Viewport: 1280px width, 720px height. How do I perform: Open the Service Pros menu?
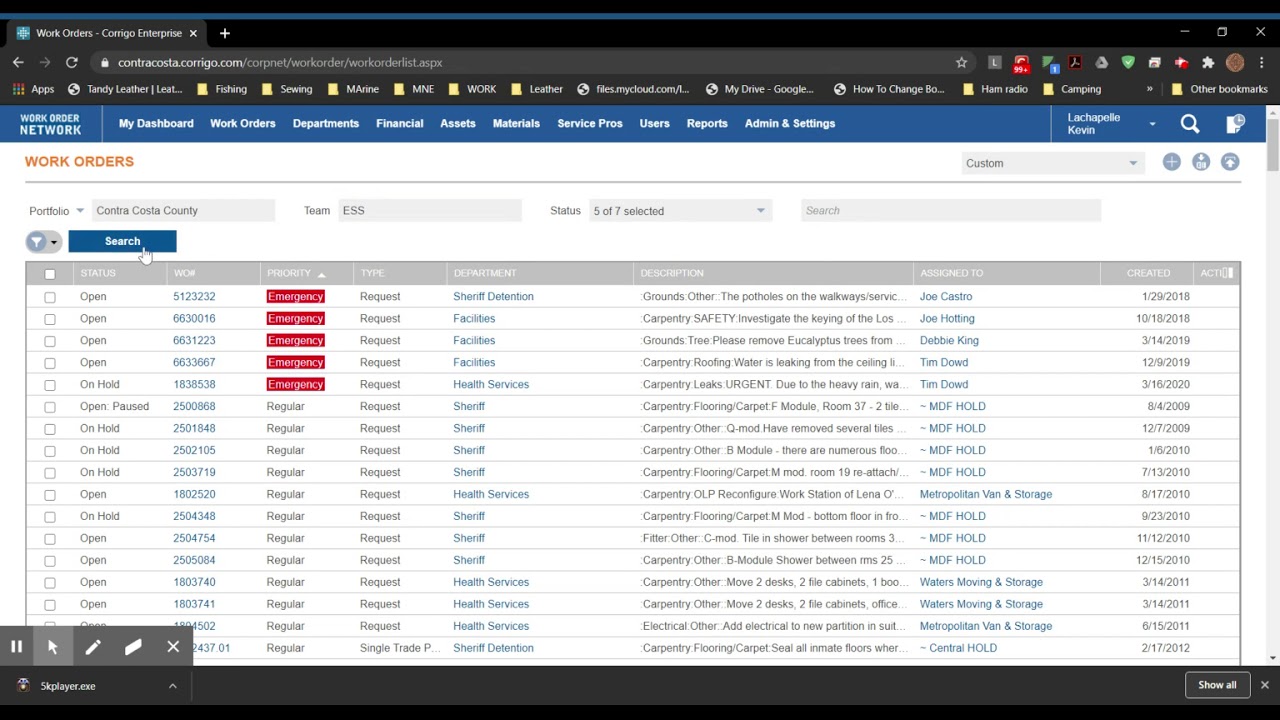tap(589, 124)
